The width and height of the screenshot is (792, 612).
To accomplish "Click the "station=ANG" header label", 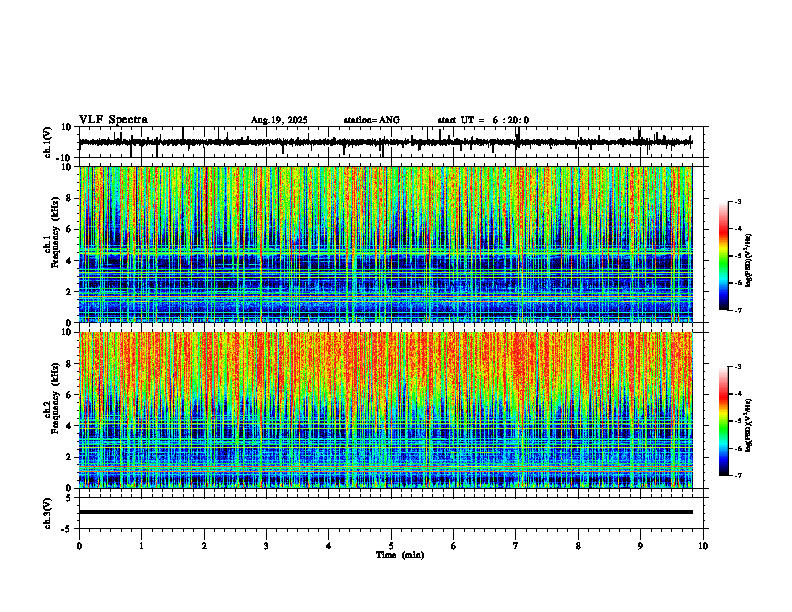I will coord(371,120).
